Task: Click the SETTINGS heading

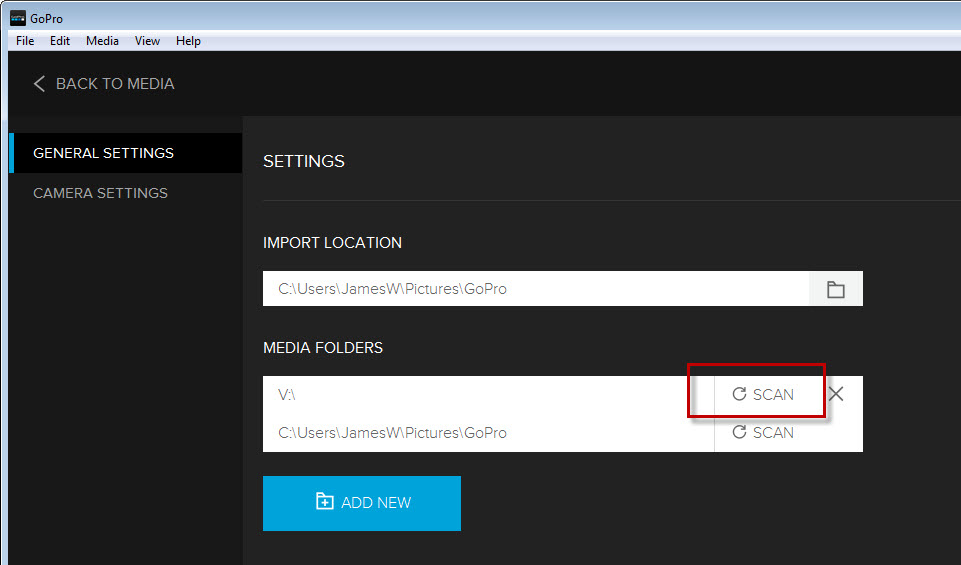Action: (303, 161)
